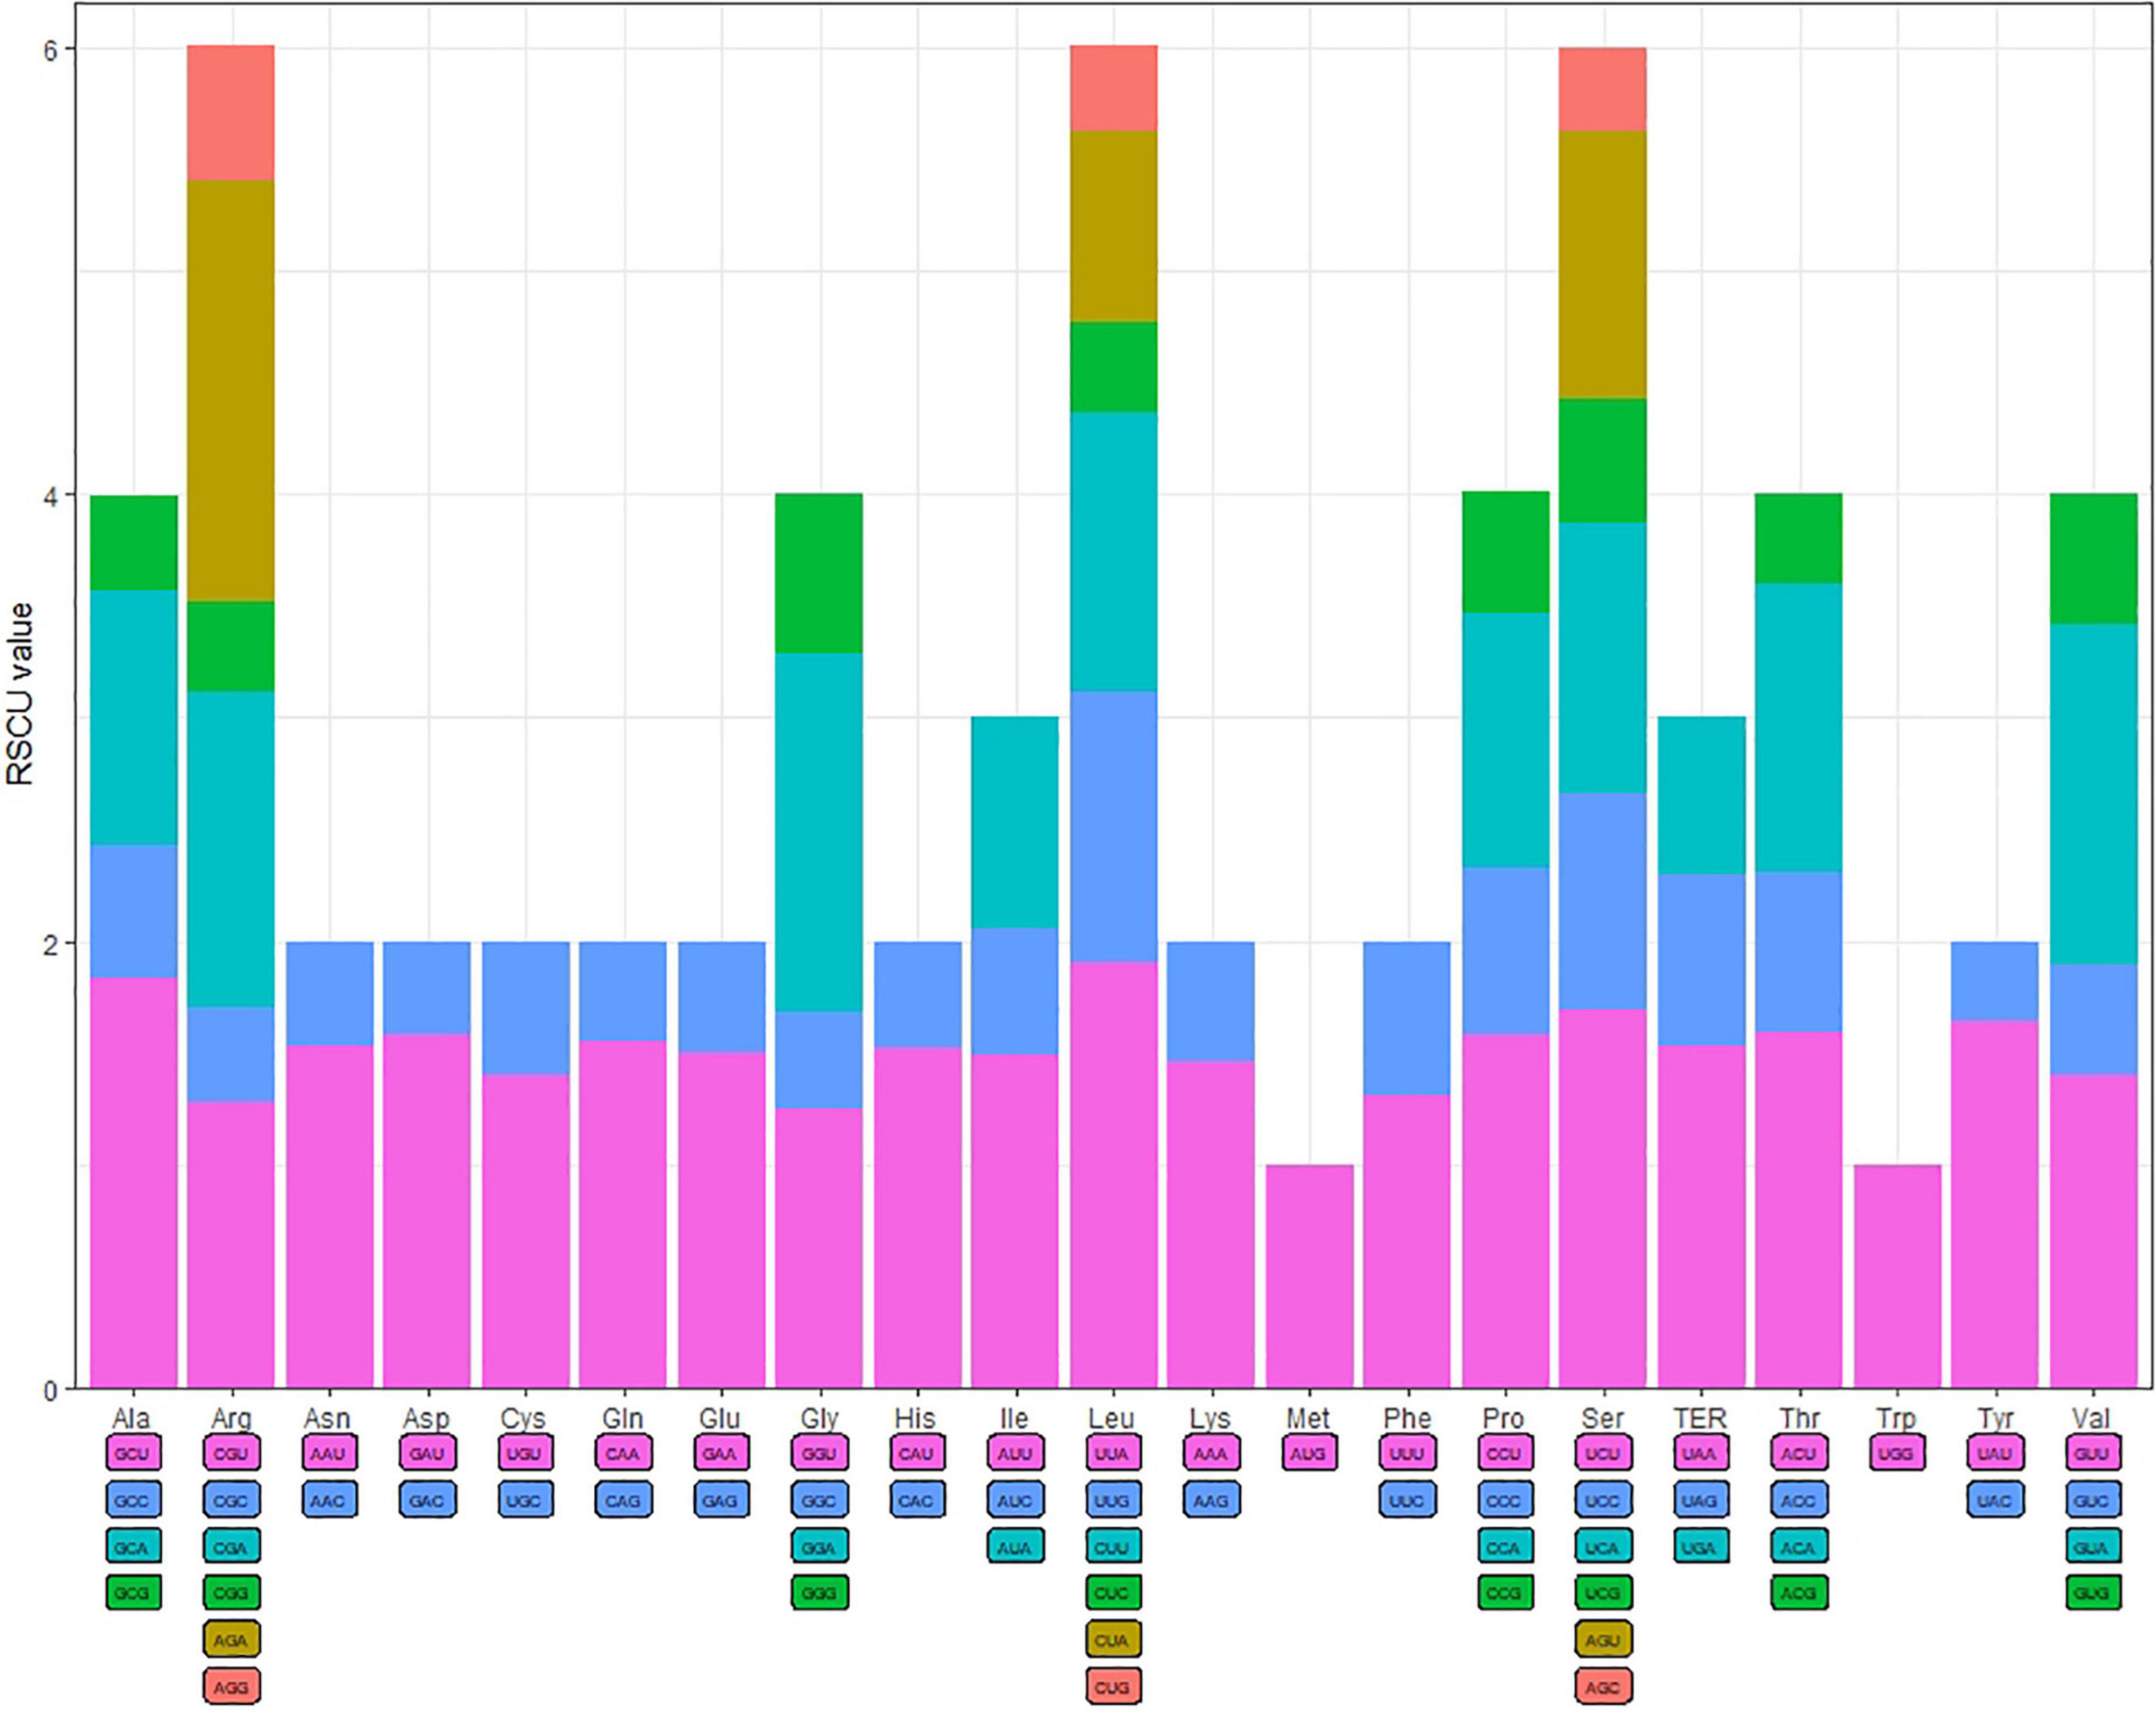This screenshot has width=2156, height=1712.
Task: Click the CCG green codon box
Action: pos(1505,1592)
